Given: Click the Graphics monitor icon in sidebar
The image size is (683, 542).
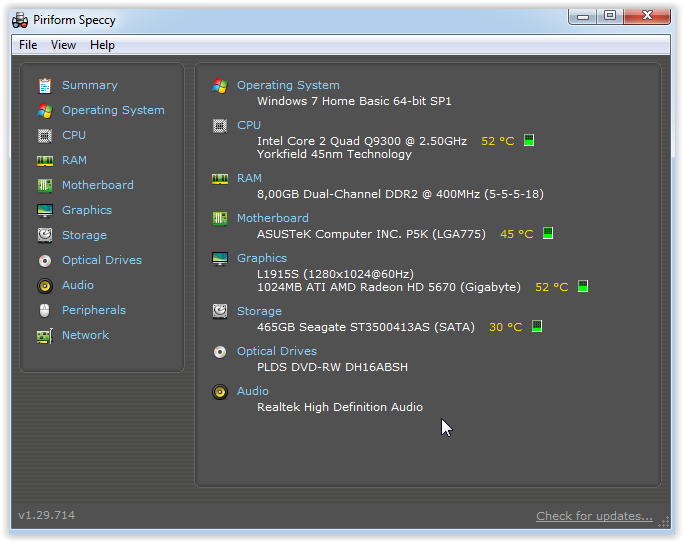Looking at the screenshot, I should [45, 211].
